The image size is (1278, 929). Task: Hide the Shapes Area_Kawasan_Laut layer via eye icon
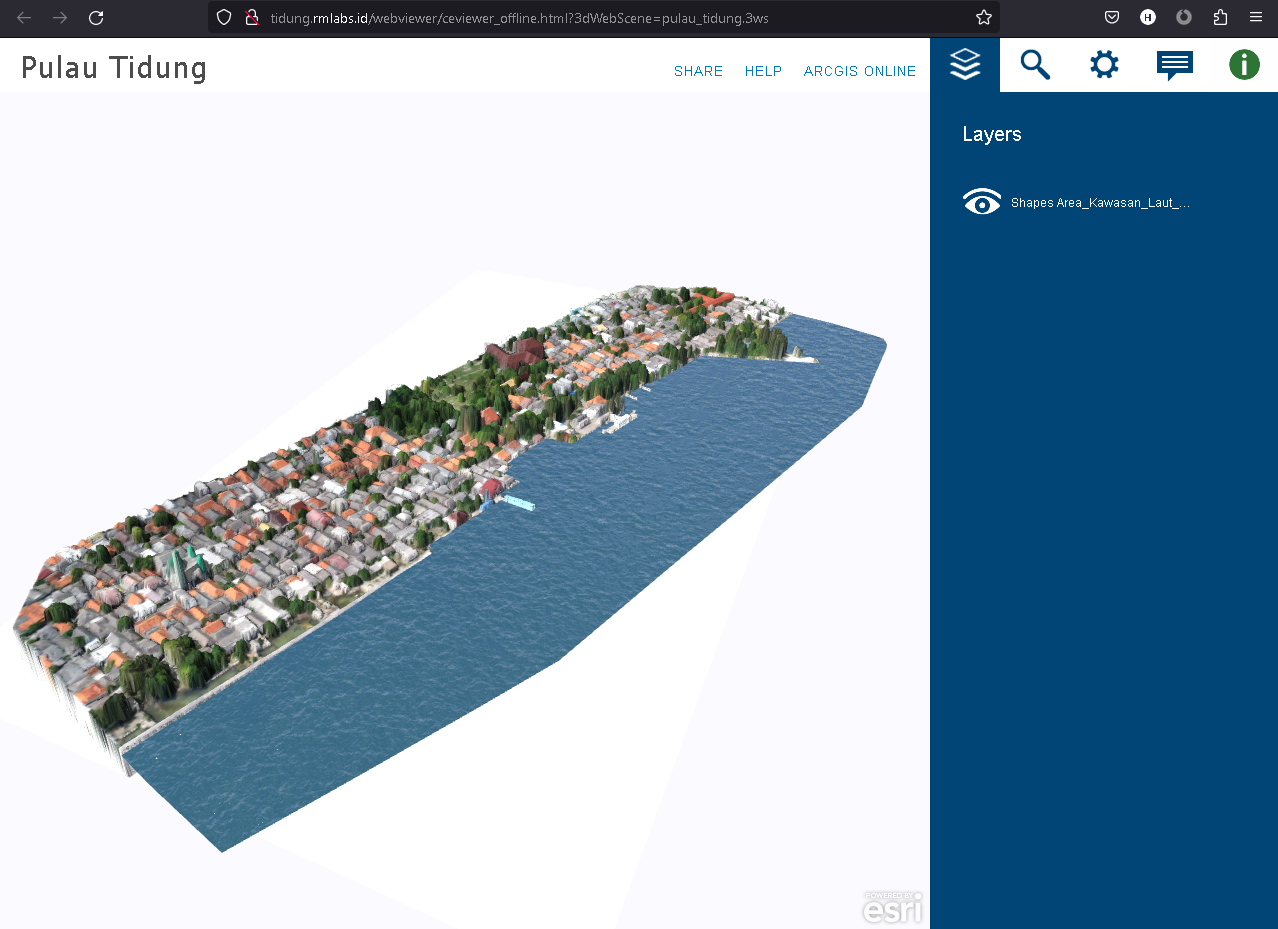coord(981,202)
